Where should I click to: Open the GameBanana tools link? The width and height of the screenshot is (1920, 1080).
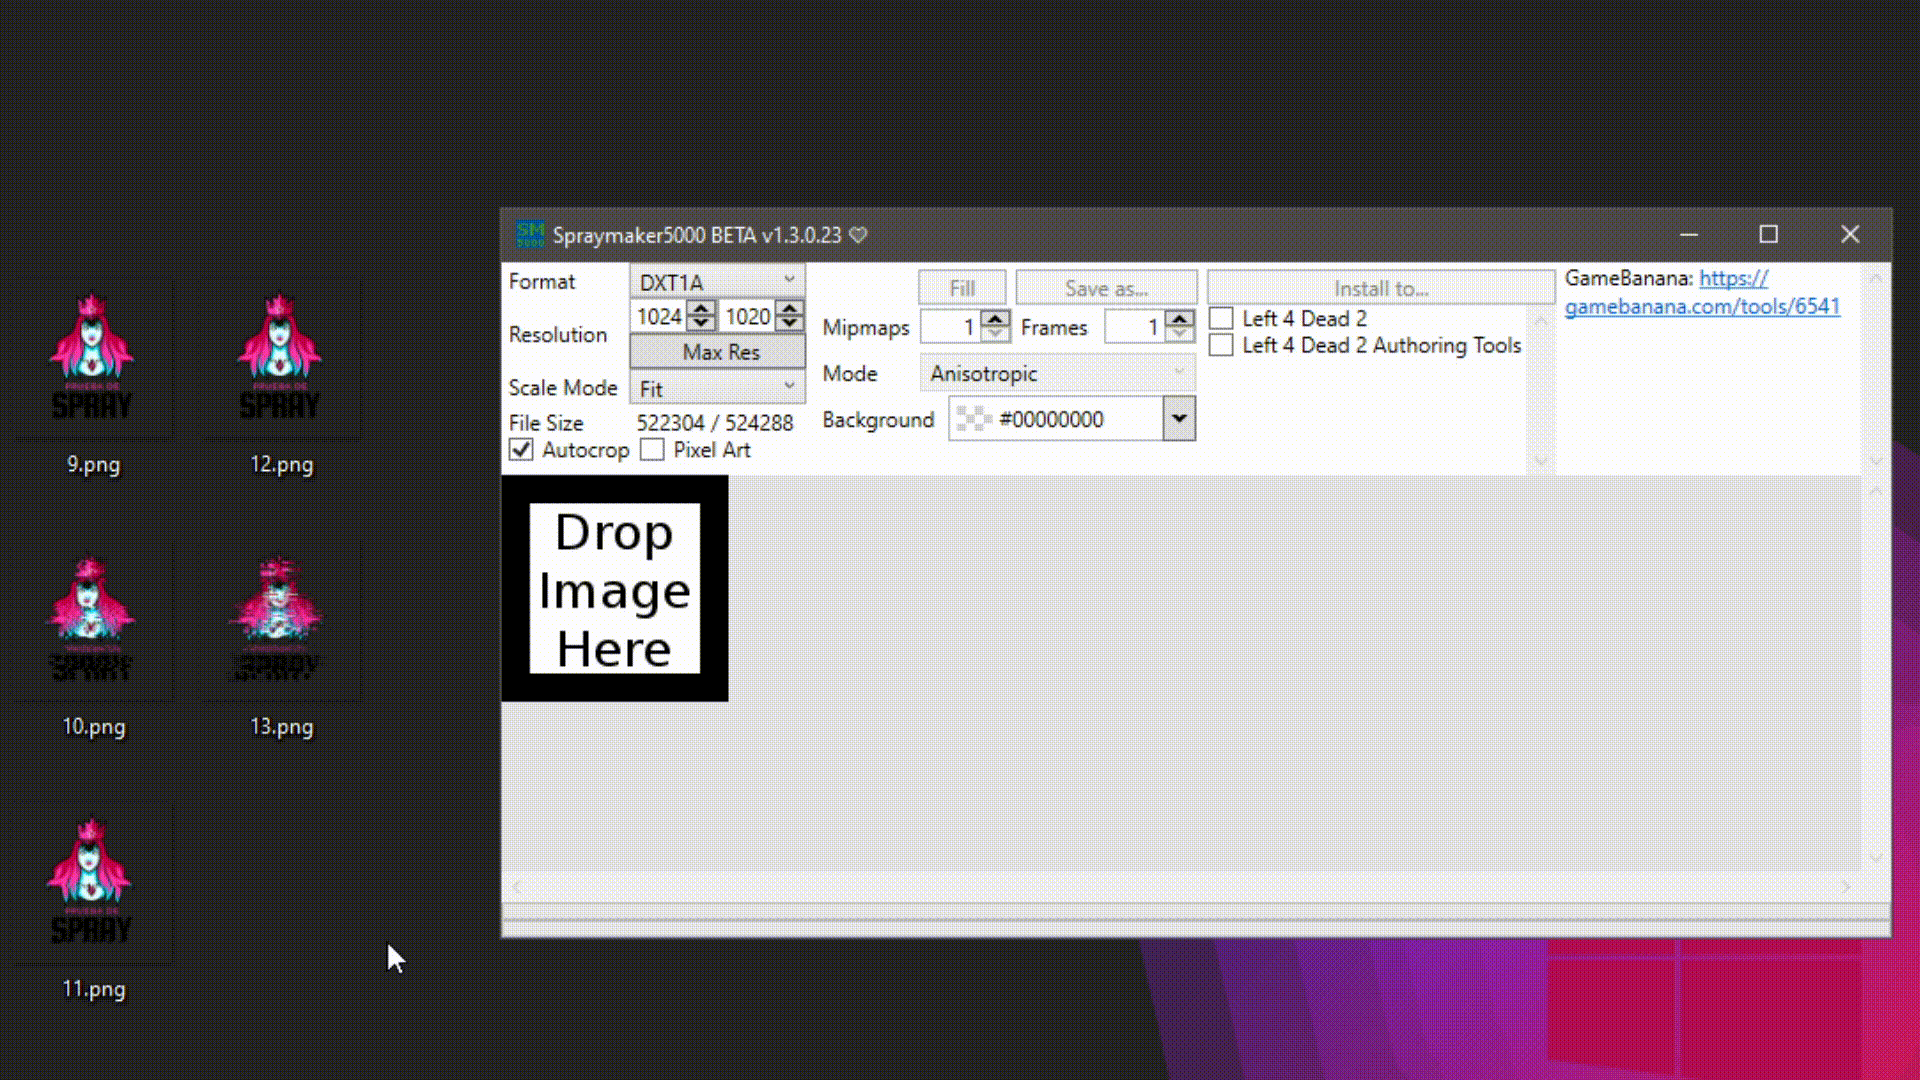pos(1702,306)
